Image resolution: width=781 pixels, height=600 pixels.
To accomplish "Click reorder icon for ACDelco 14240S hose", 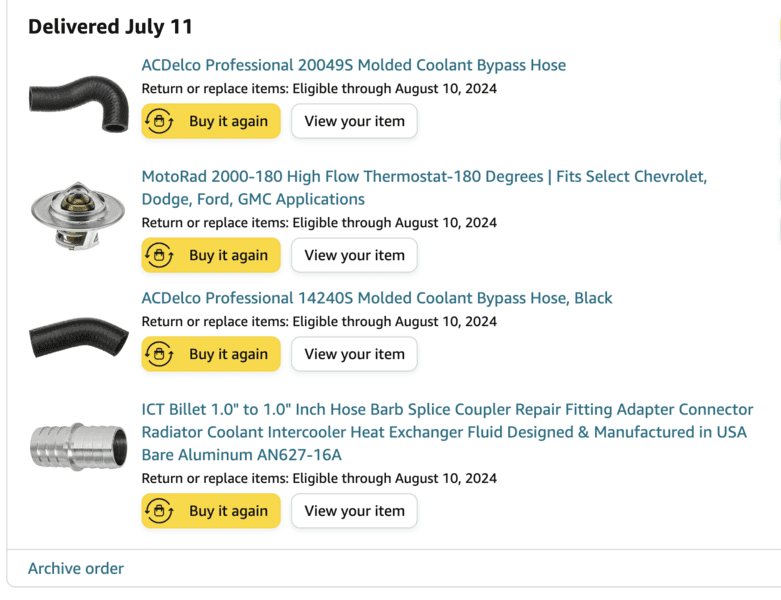I will pos(159,354).
